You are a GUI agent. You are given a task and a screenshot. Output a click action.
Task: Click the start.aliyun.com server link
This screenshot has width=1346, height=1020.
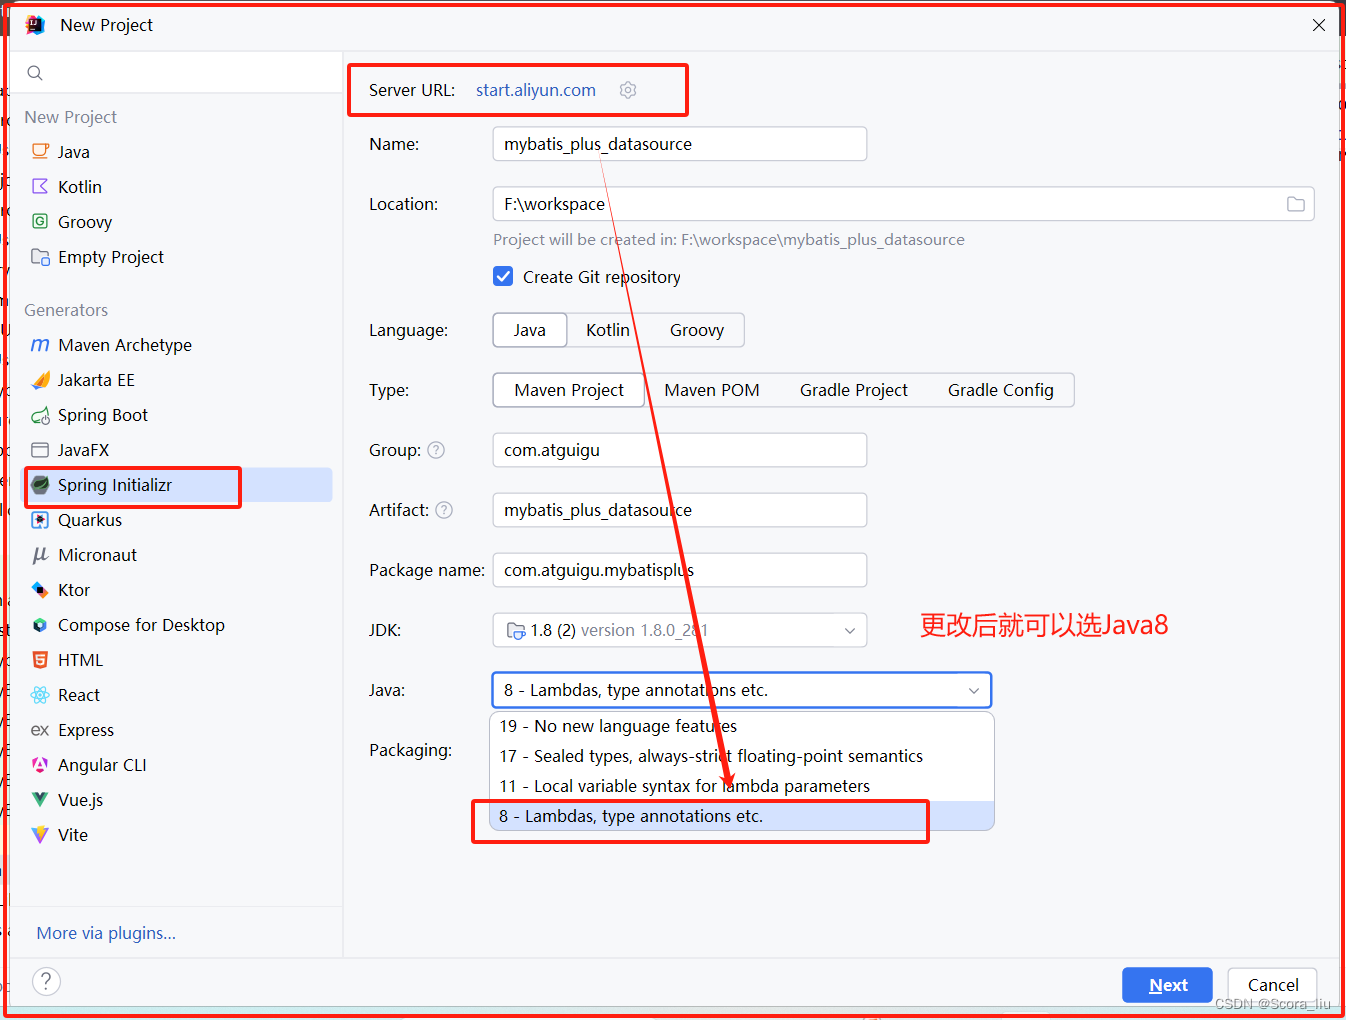(x=536, y=90)
